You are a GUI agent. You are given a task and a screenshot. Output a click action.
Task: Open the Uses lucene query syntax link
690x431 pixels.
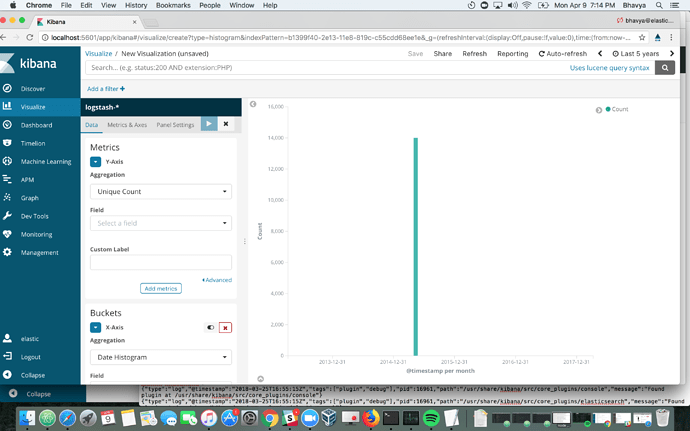coord(609,68)
